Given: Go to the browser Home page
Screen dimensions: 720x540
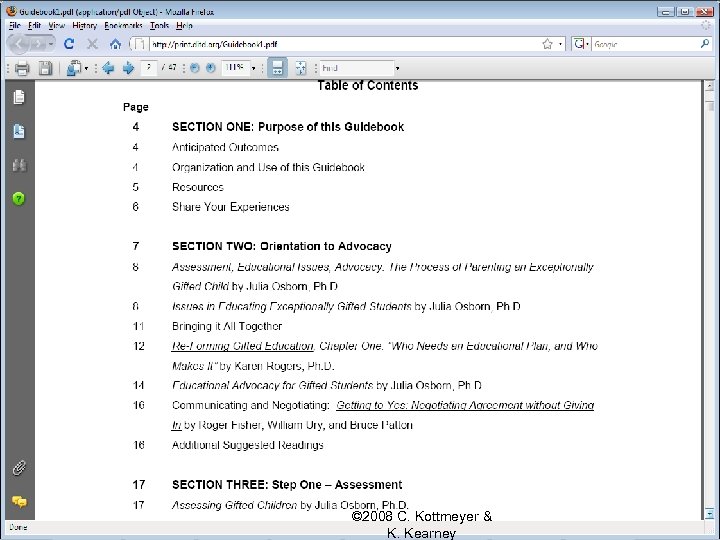Looking at the screenshot, I should (115, 44).
